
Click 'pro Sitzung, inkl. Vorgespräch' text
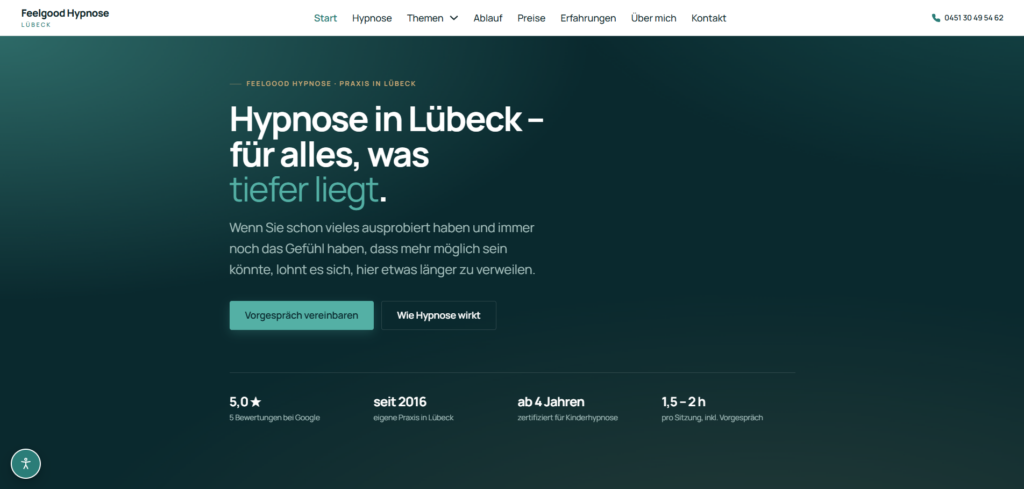click(712, 418)
